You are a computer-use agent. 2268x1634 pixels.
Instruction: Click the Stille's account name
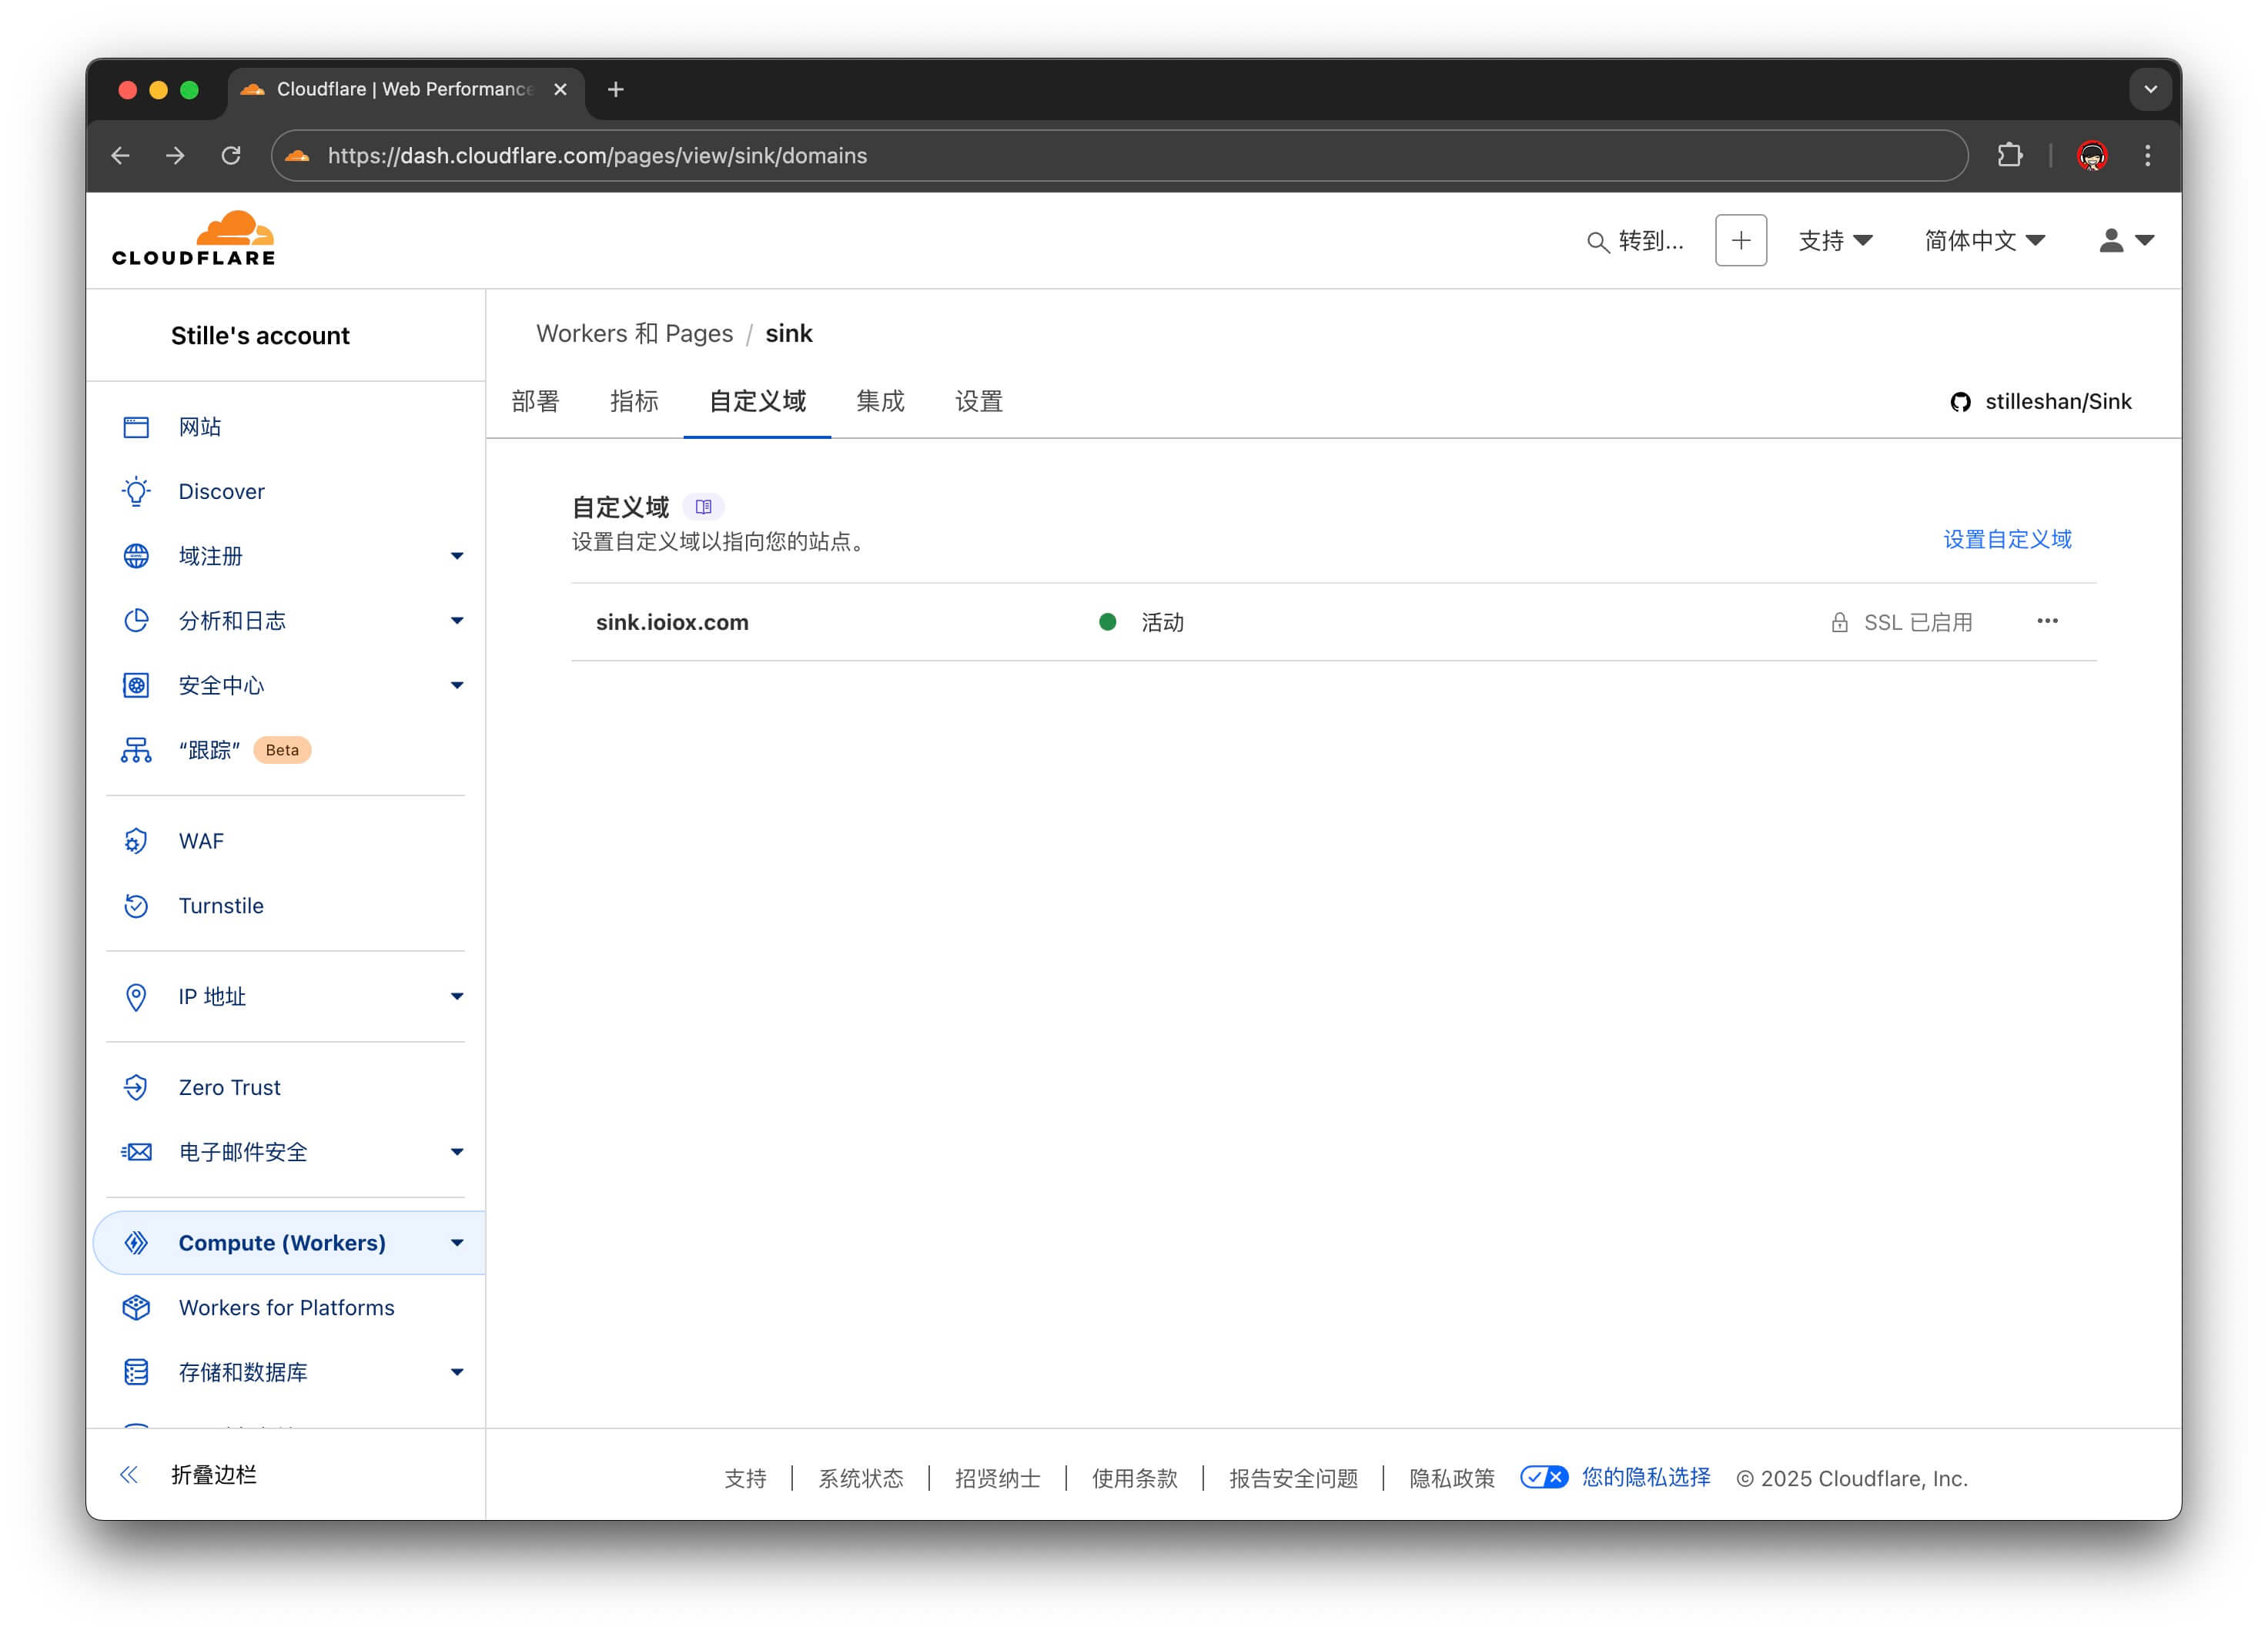pos(260,335)
